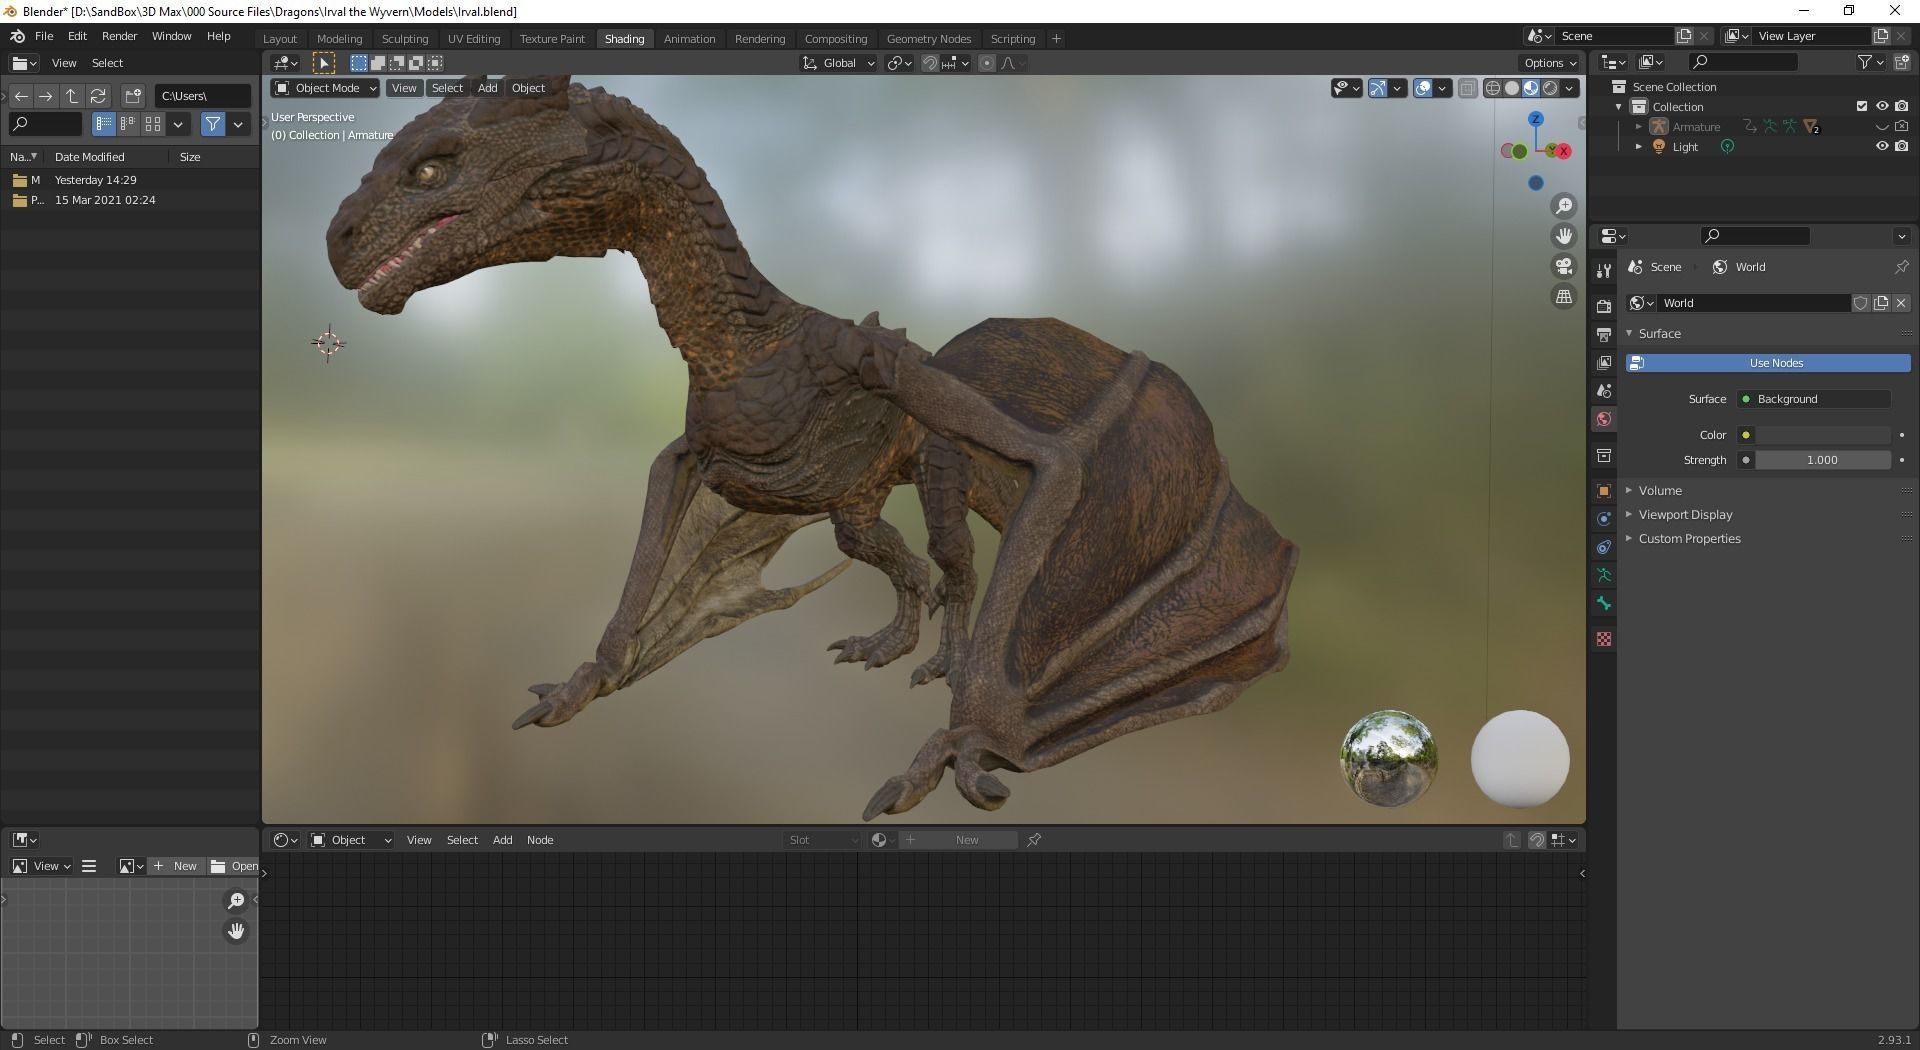1920x1050 pixels.
Task: Open the File menu
Action: point(44,36)
